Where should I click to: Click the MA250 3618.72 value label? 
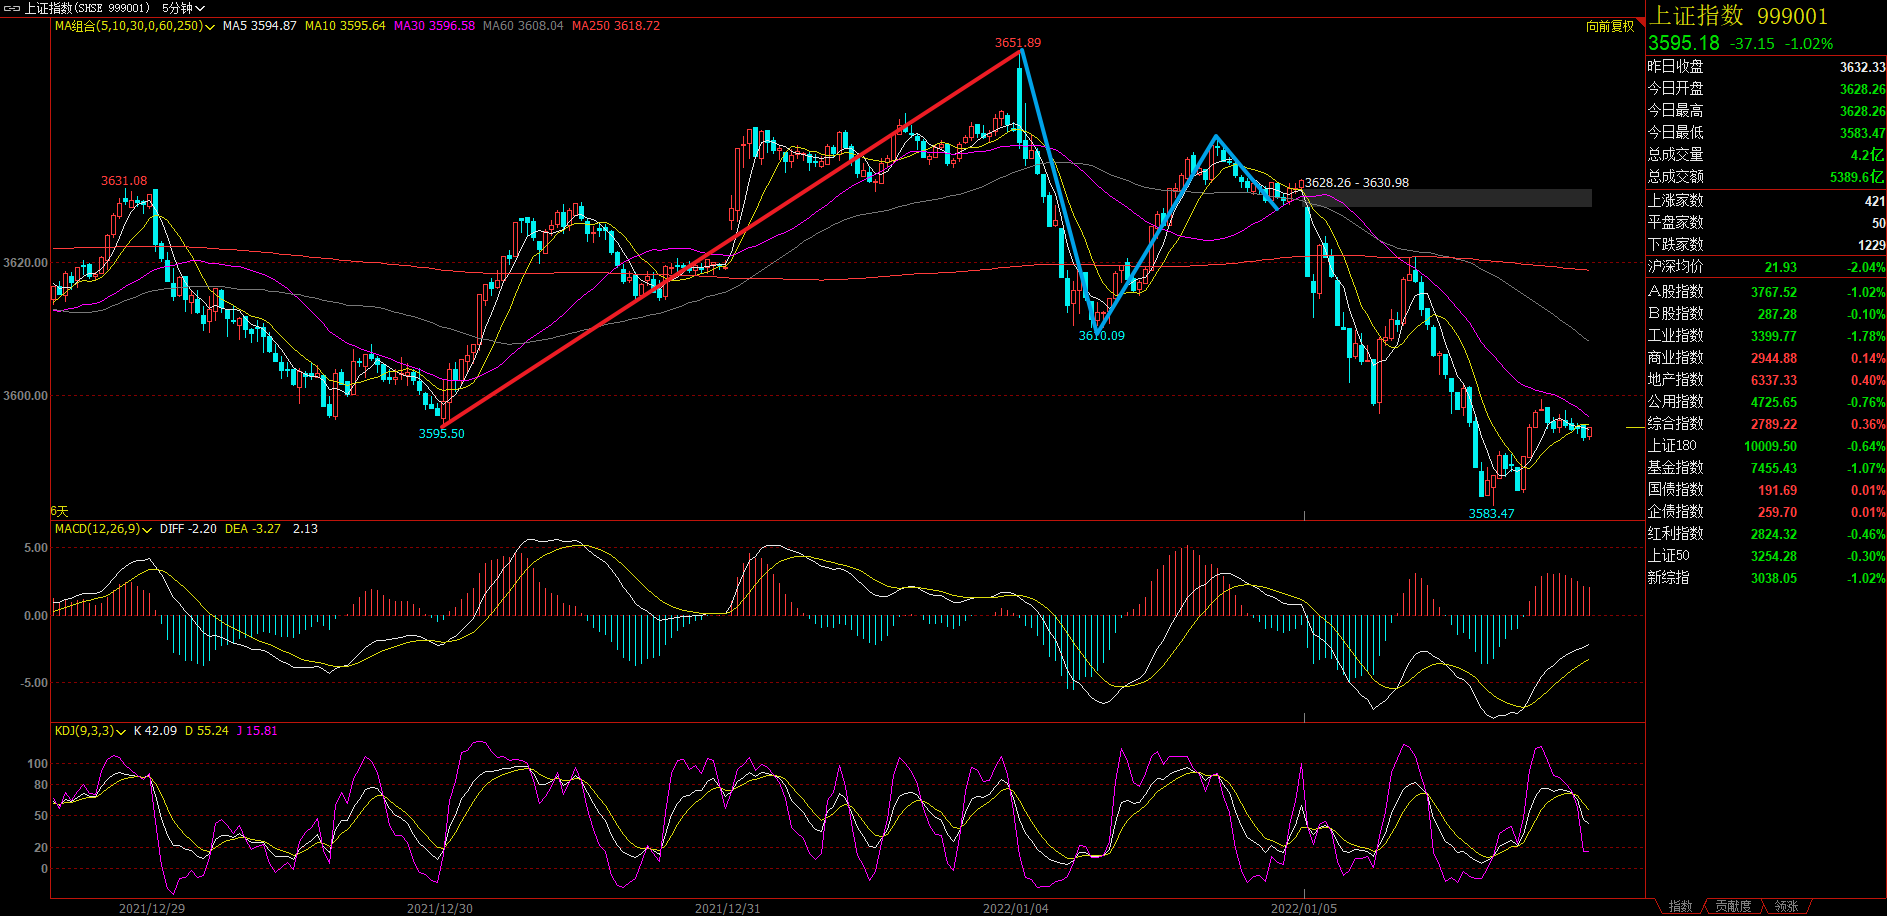616,26
